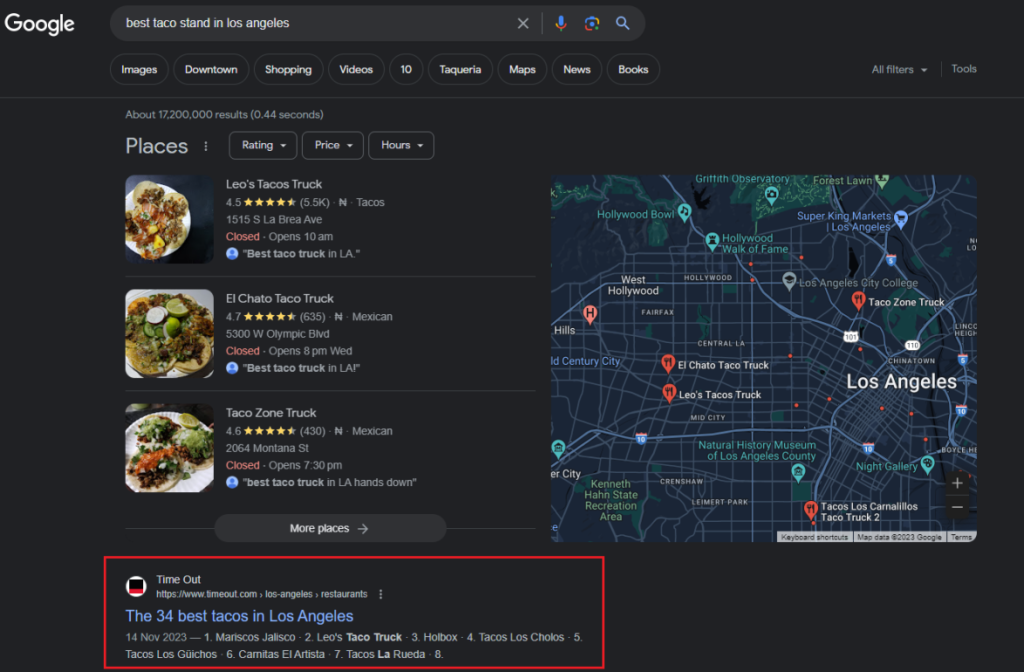Open the Hours filter dropdown
The width and height of the screenshot is (1024, 672).
(401, 145)
